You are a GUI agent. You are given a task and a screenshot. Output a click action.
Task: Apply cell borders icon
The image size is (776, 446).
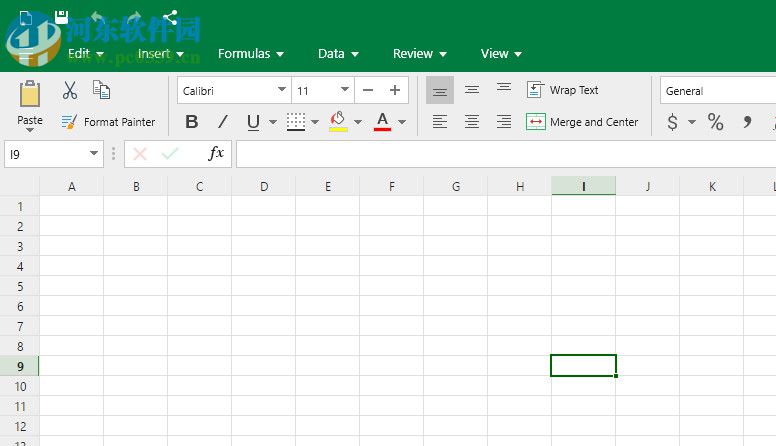[296, 122]
